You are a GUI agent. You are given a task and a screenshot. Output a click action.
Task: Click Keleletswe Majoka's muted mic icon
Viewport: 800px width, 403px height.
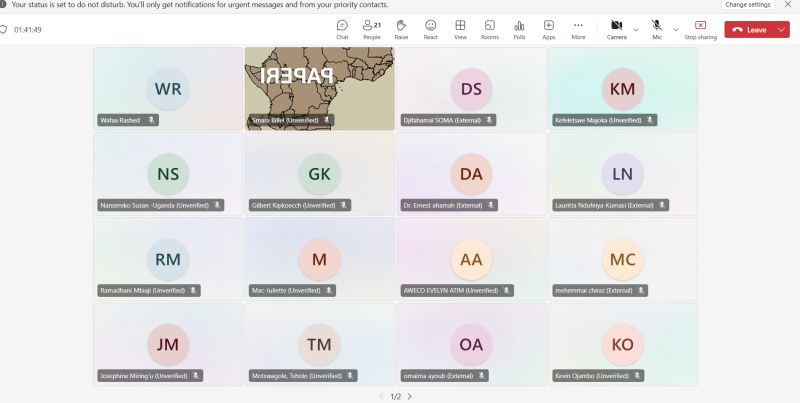649,120
